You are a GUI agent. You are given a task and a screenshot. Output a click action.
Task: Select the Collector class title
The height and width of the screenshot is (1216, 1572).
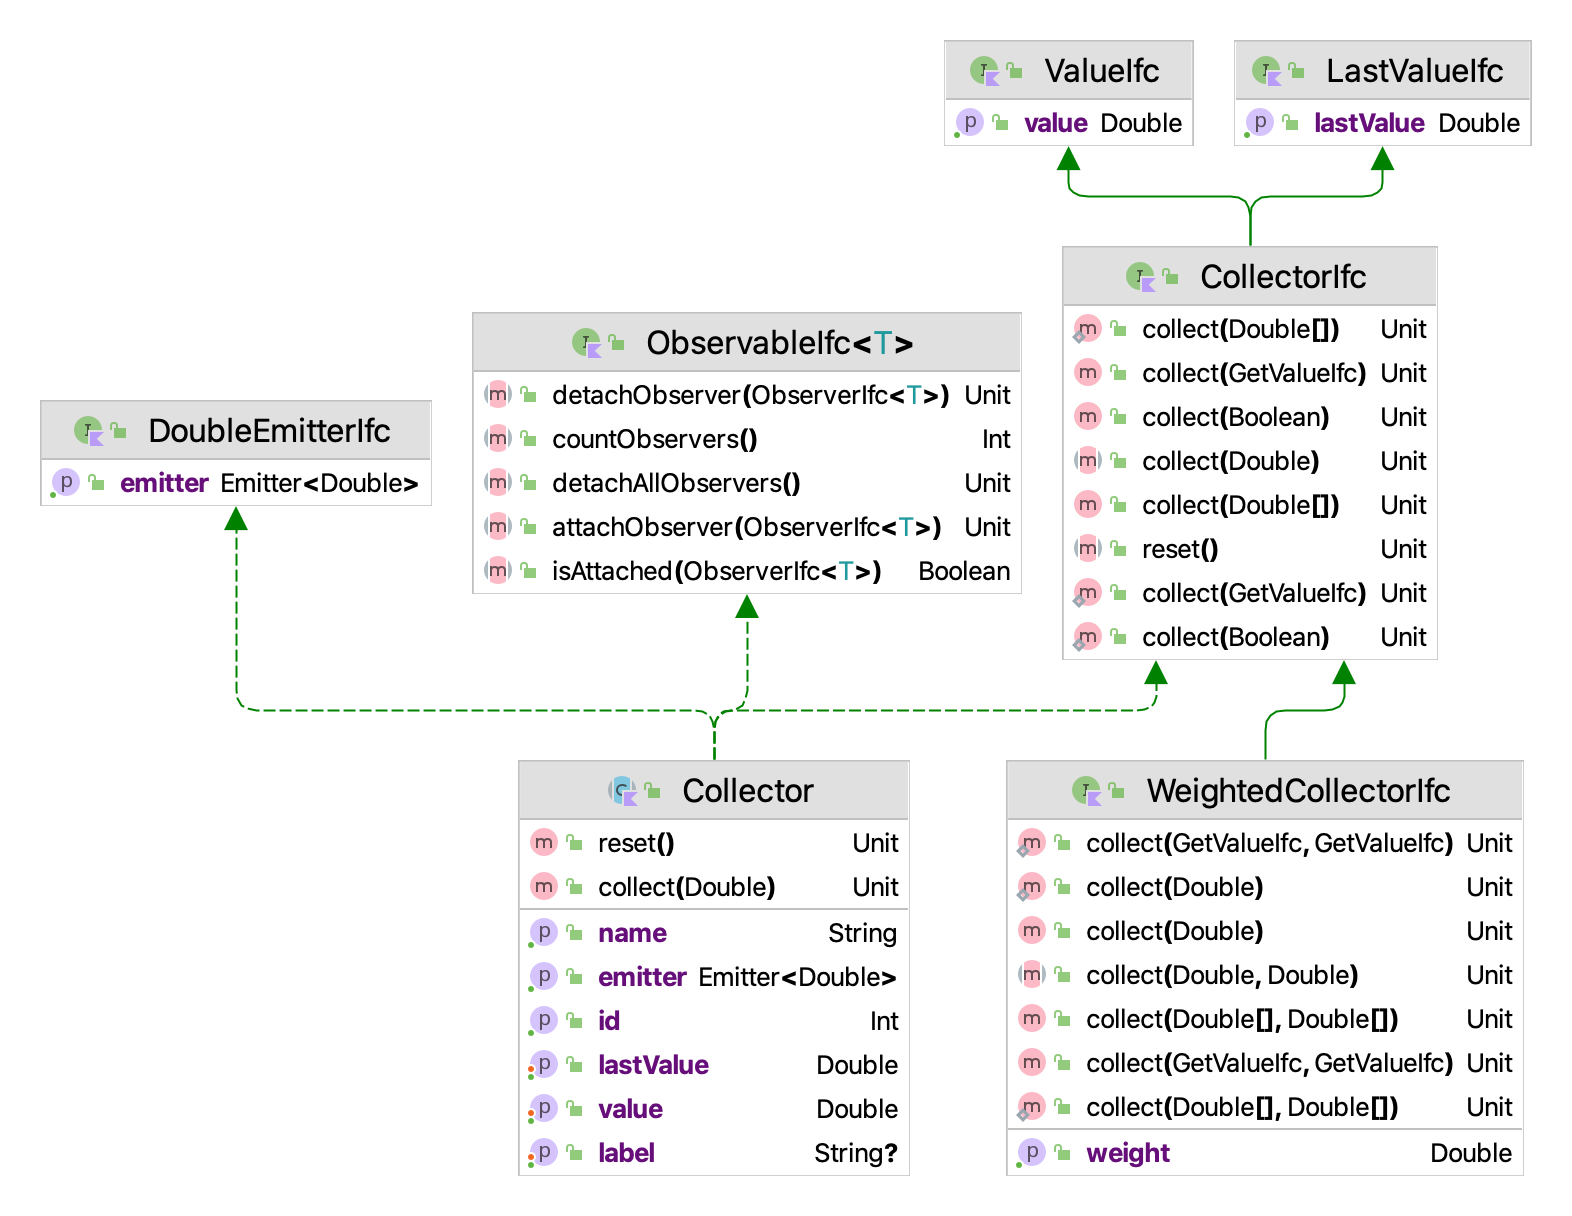(748, 791)
